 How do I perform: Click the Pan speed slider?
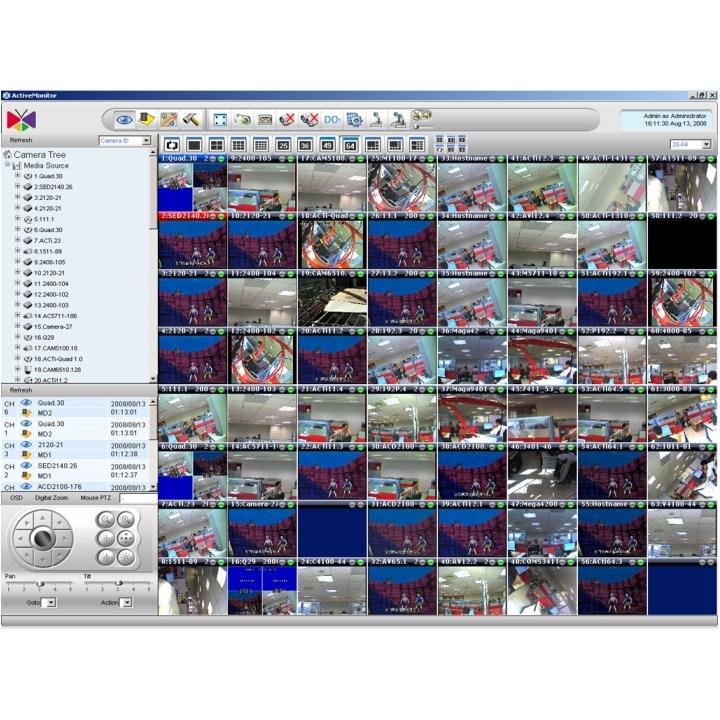click(x=40, y=583)
